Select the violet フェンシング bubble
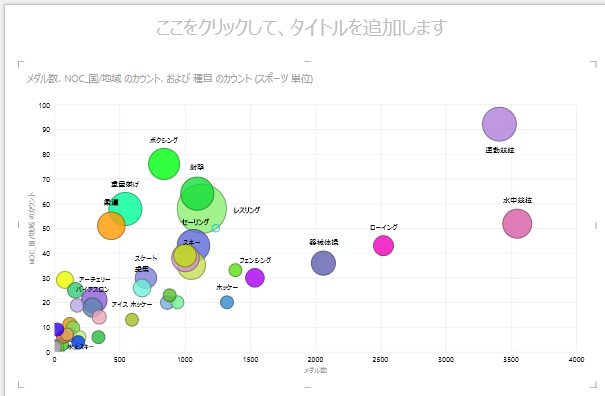 [x=255, y=278]
